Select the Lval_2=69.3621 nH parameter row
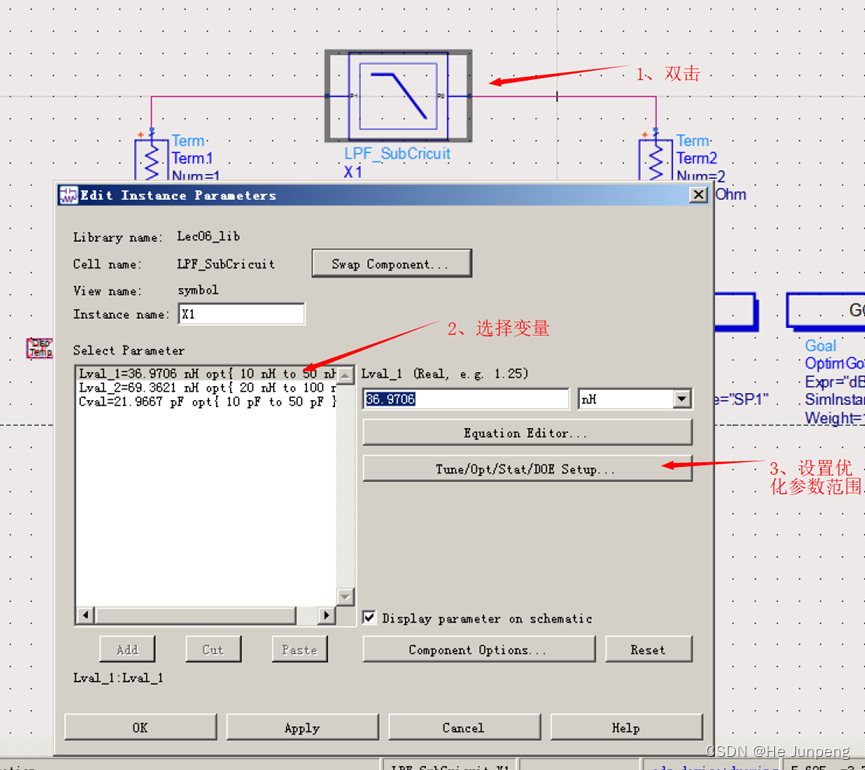Image resolution: width=865 pixels, height=770 pixels. click(x=206, y=388)
